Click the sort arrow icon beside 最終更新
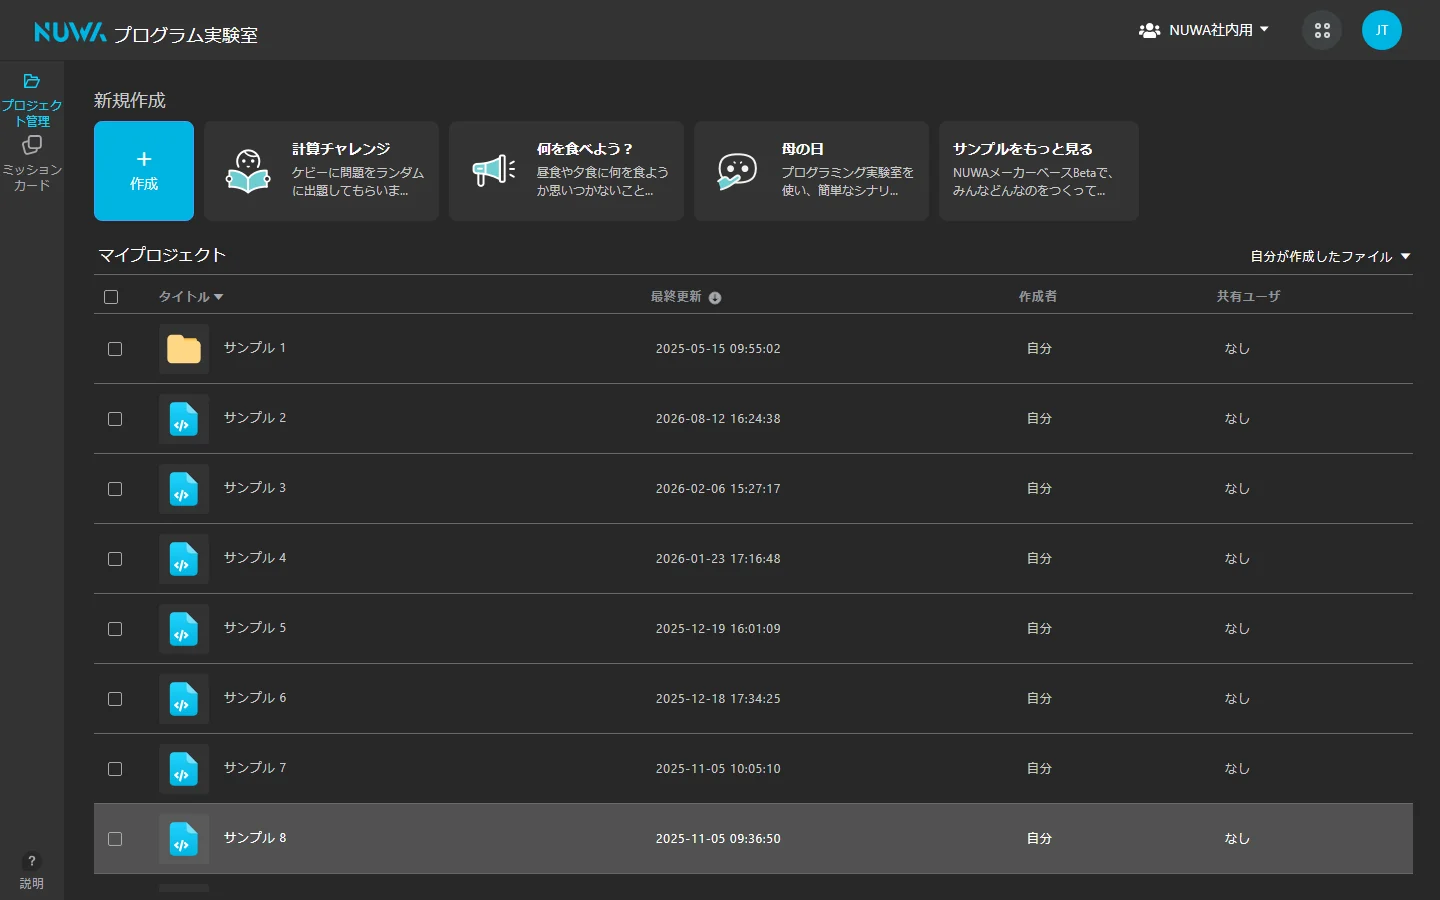This screenshot has width=1440, height=900. pos(715,297)
